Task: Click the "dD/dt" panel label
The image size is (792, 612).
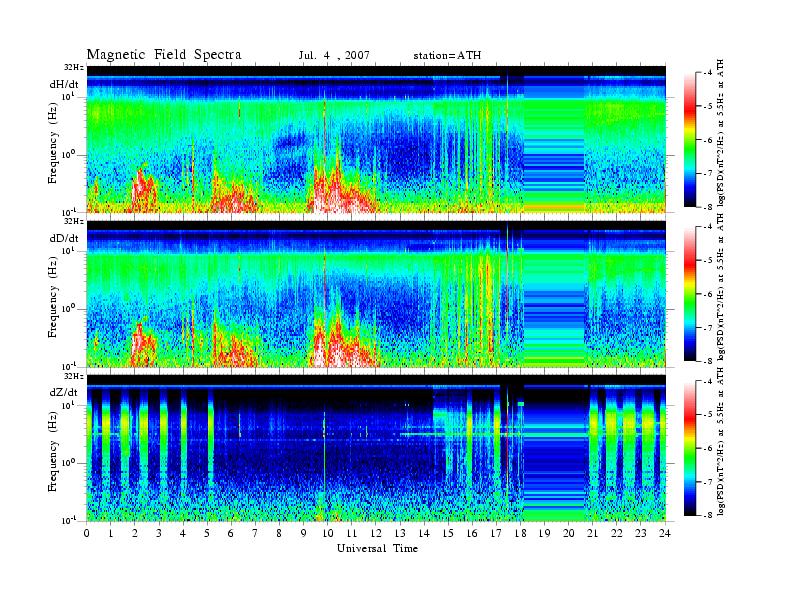Action: coord(64,238)
